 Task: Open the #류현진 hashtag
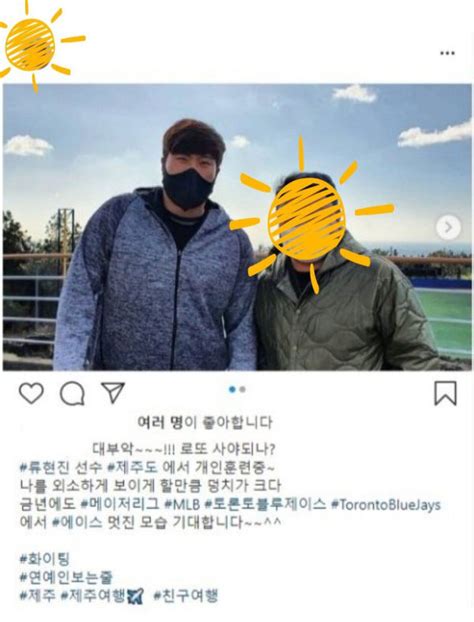[45, 467]
